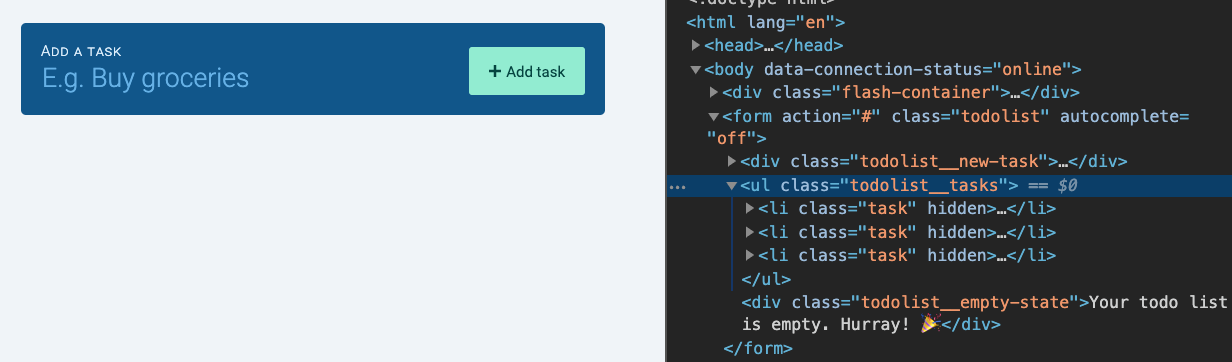Click the 'is empty. Hurray!' text

[827, 324]
